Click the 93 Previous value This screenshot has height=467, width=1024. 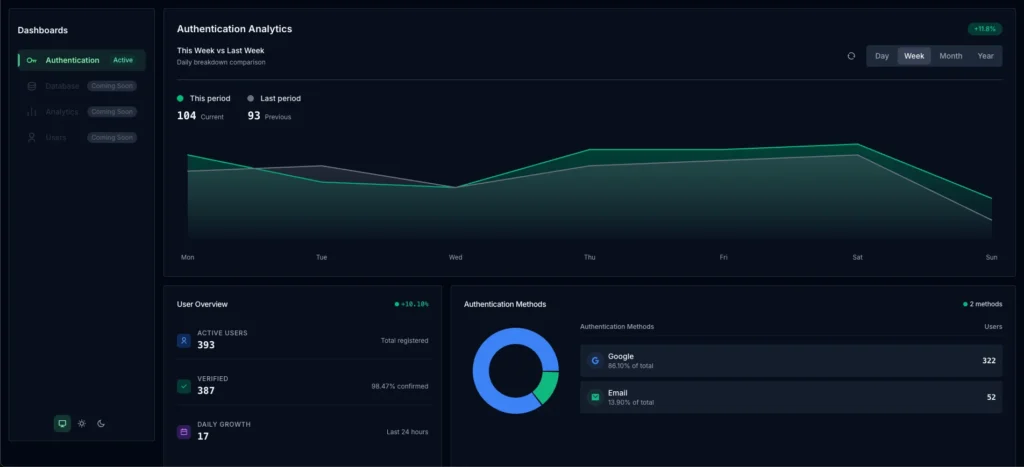tap(254, 116)
